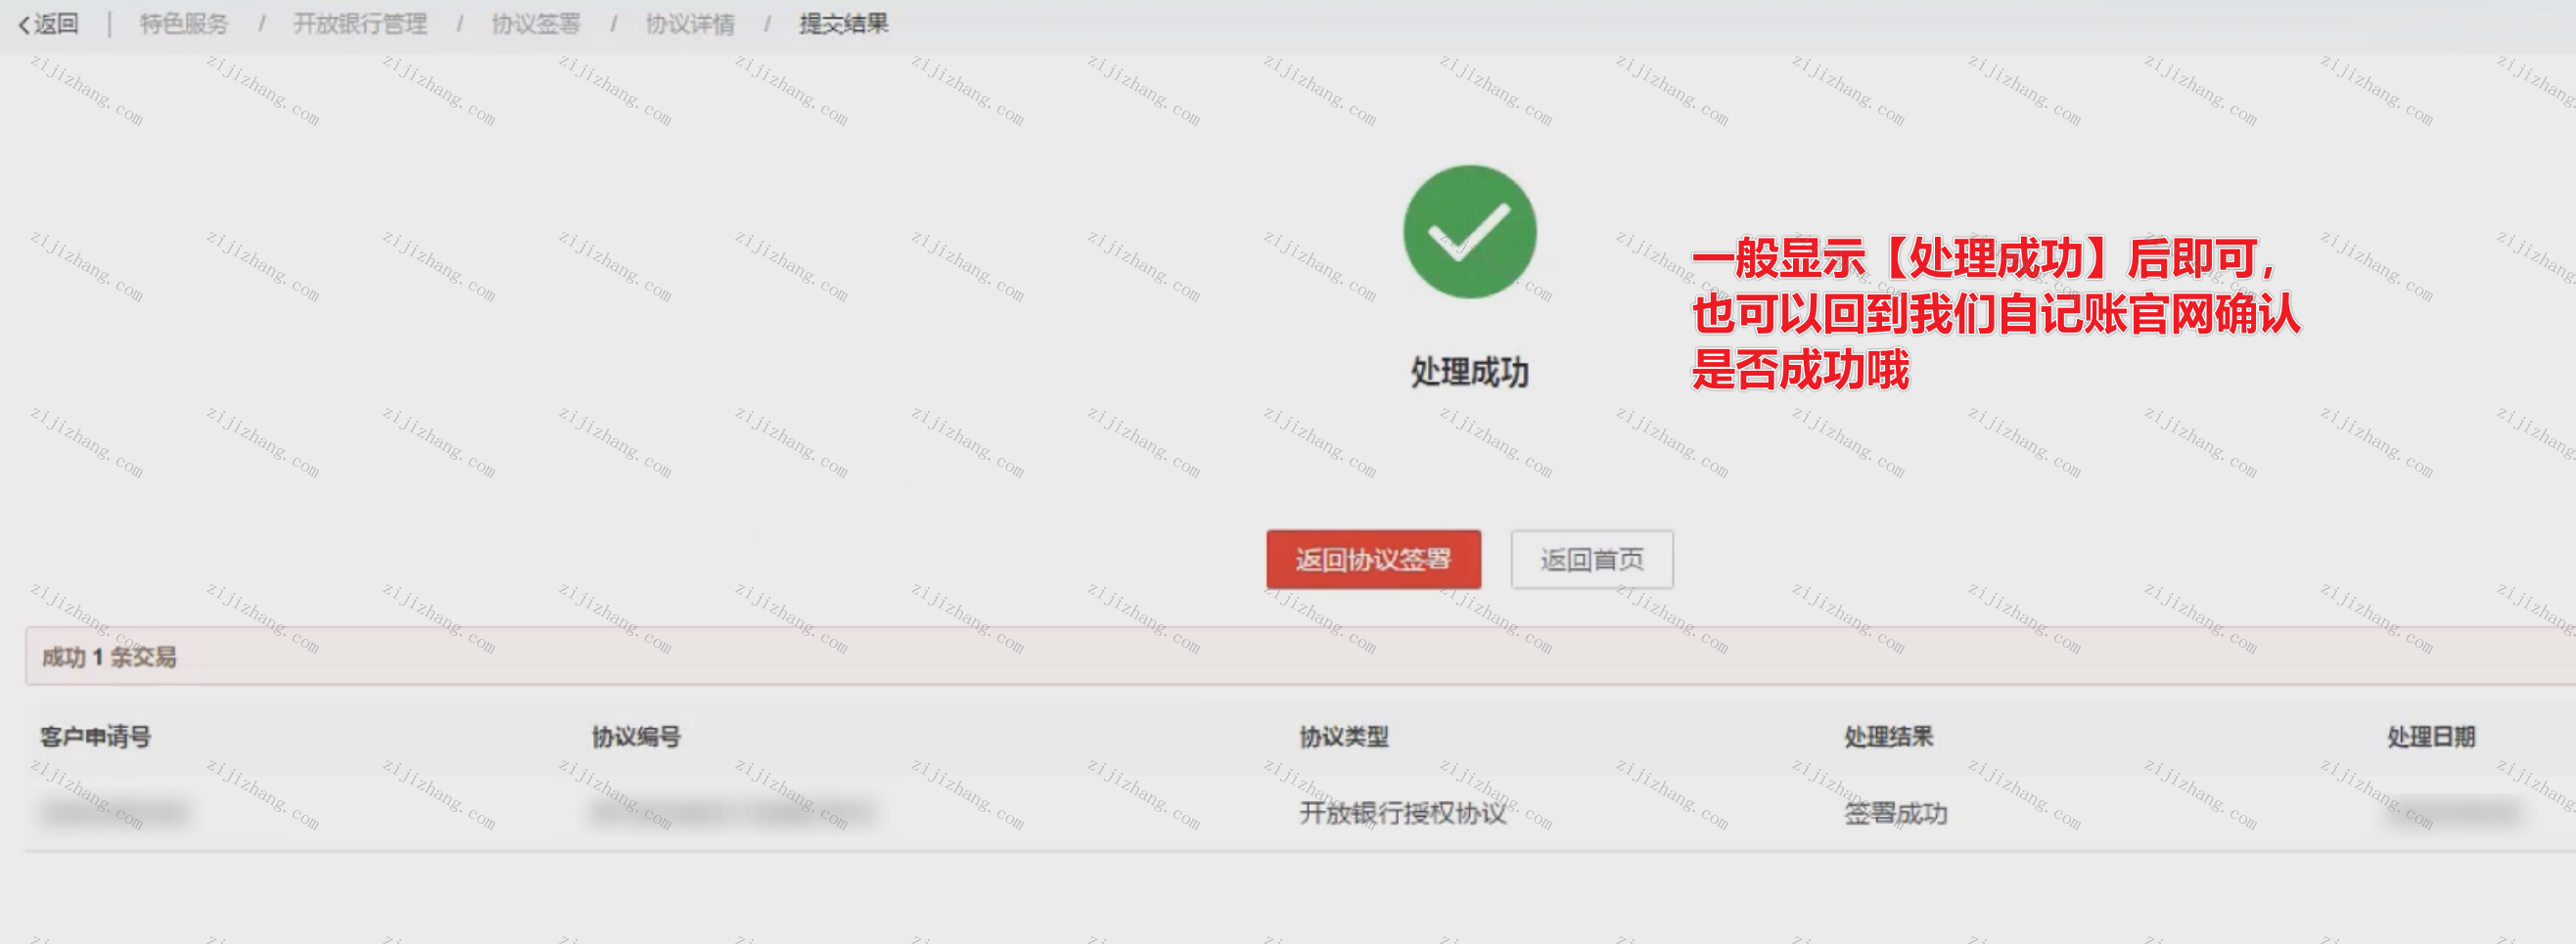Click the 处理日期 column header
2576x944 pixels.
tap(2430, 737)
